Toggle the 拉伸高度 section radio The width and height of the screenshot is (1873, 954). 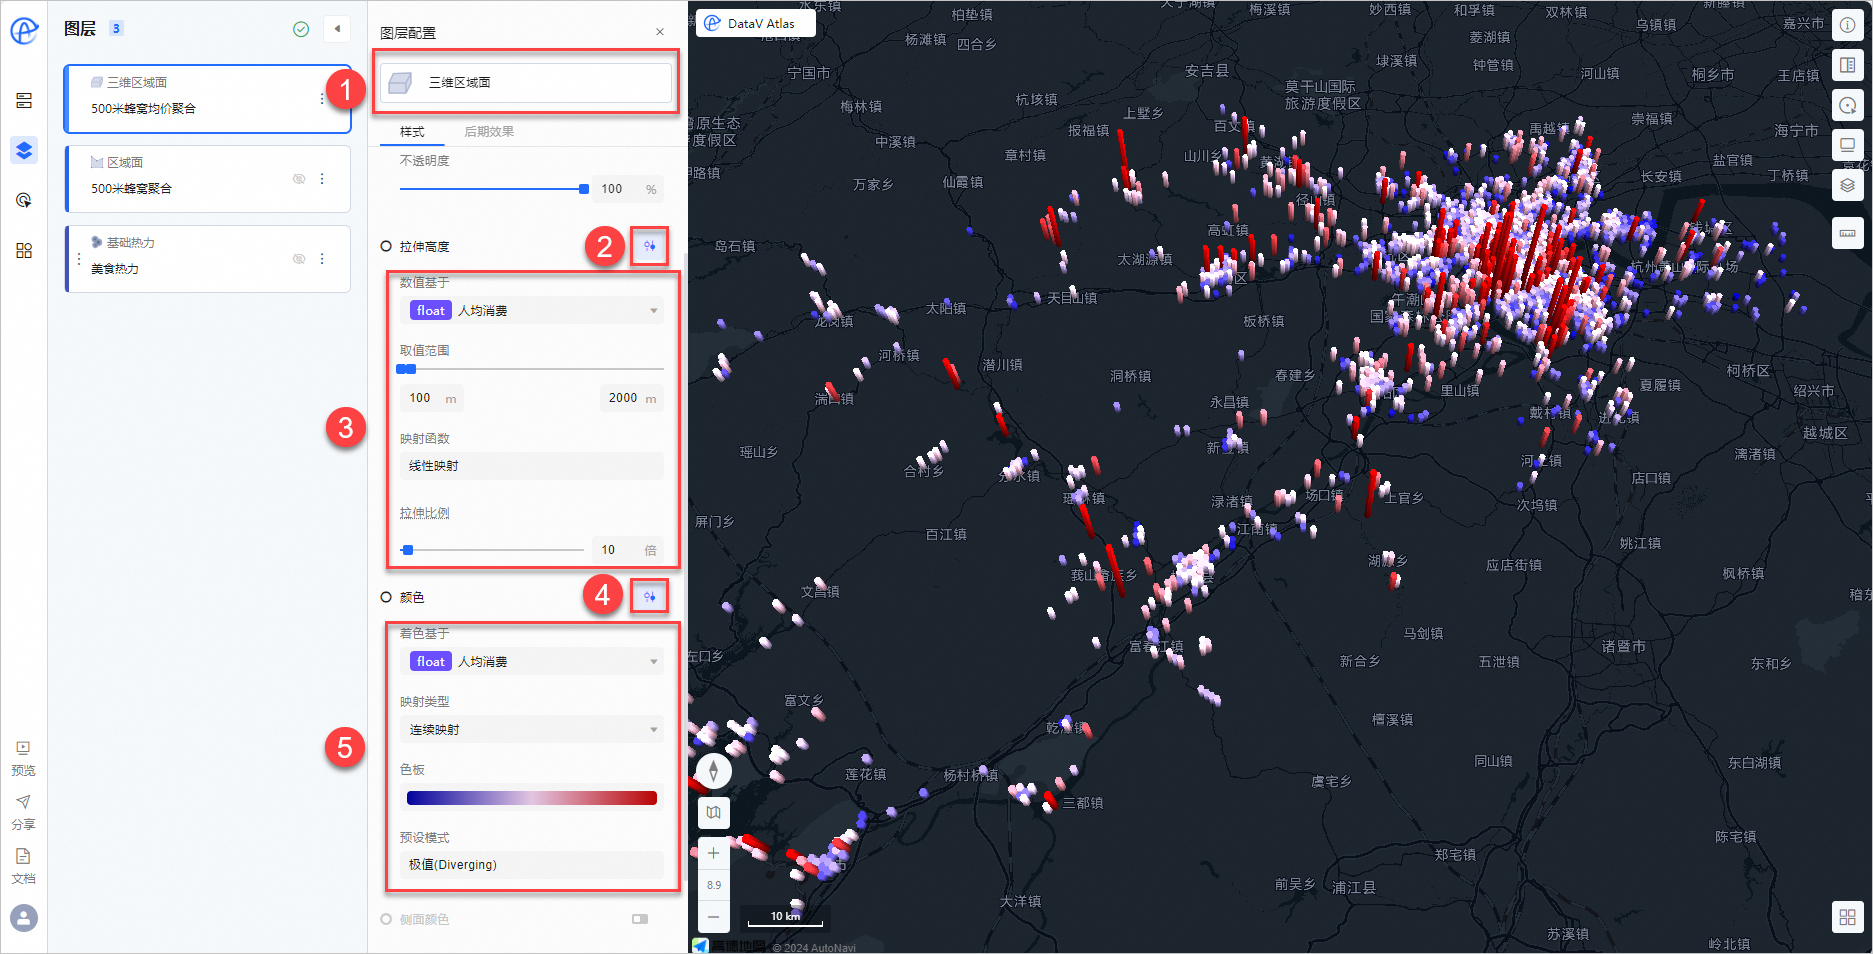(x=386, y=246)
